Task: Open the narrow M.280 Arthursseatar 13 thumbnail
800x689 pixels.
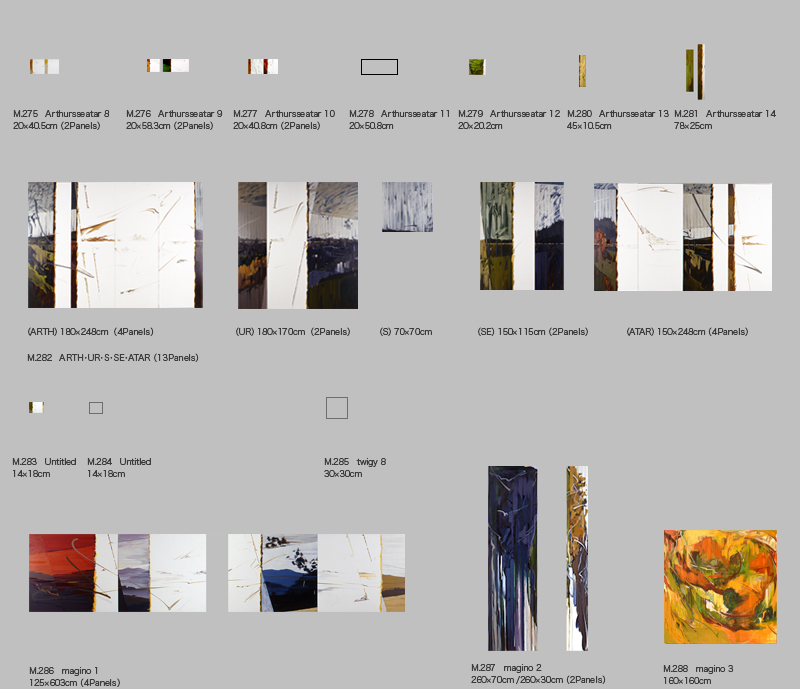Action: click(582, 71)
